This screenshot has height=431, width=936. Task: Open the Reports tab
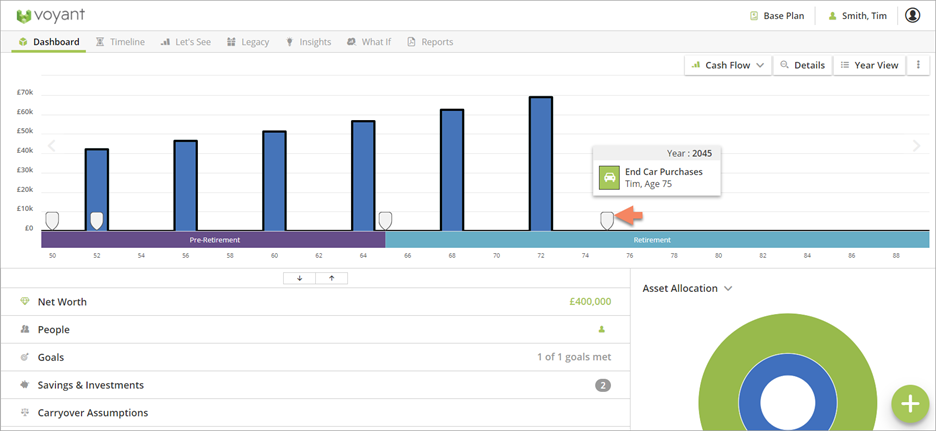tap(430, 42)
